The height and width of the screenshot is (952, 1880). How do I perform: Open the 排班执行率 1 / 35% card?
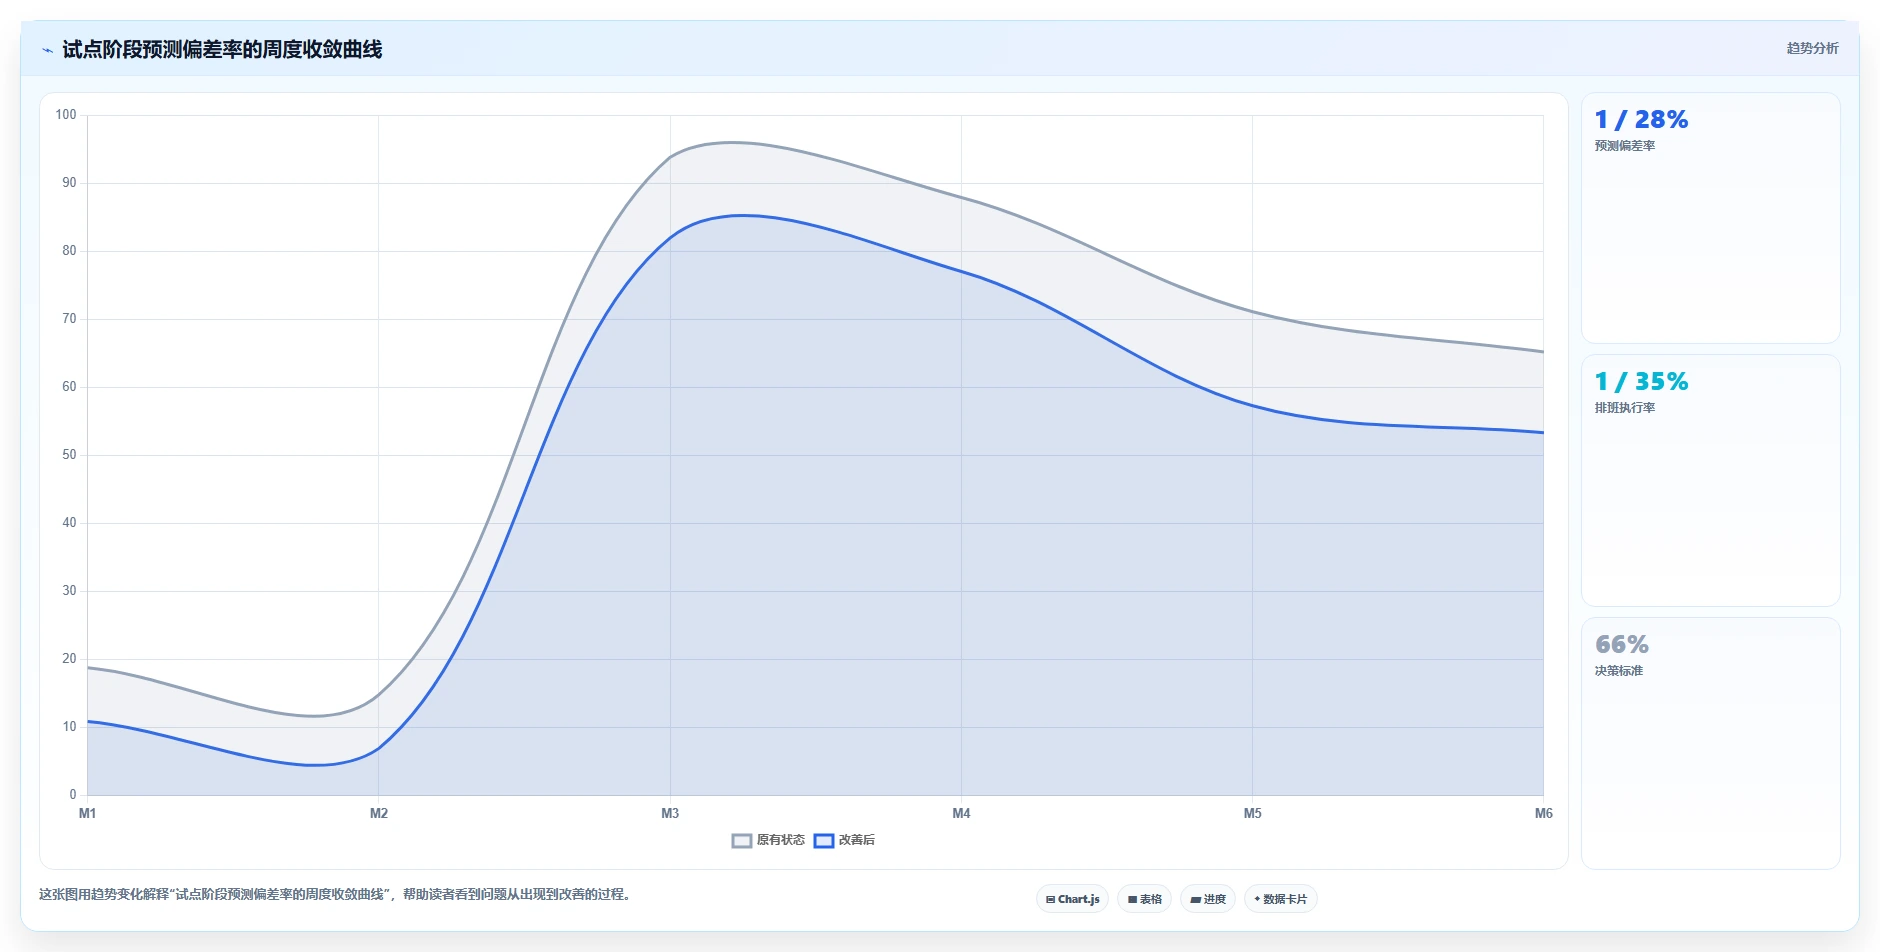[1710, 480]
